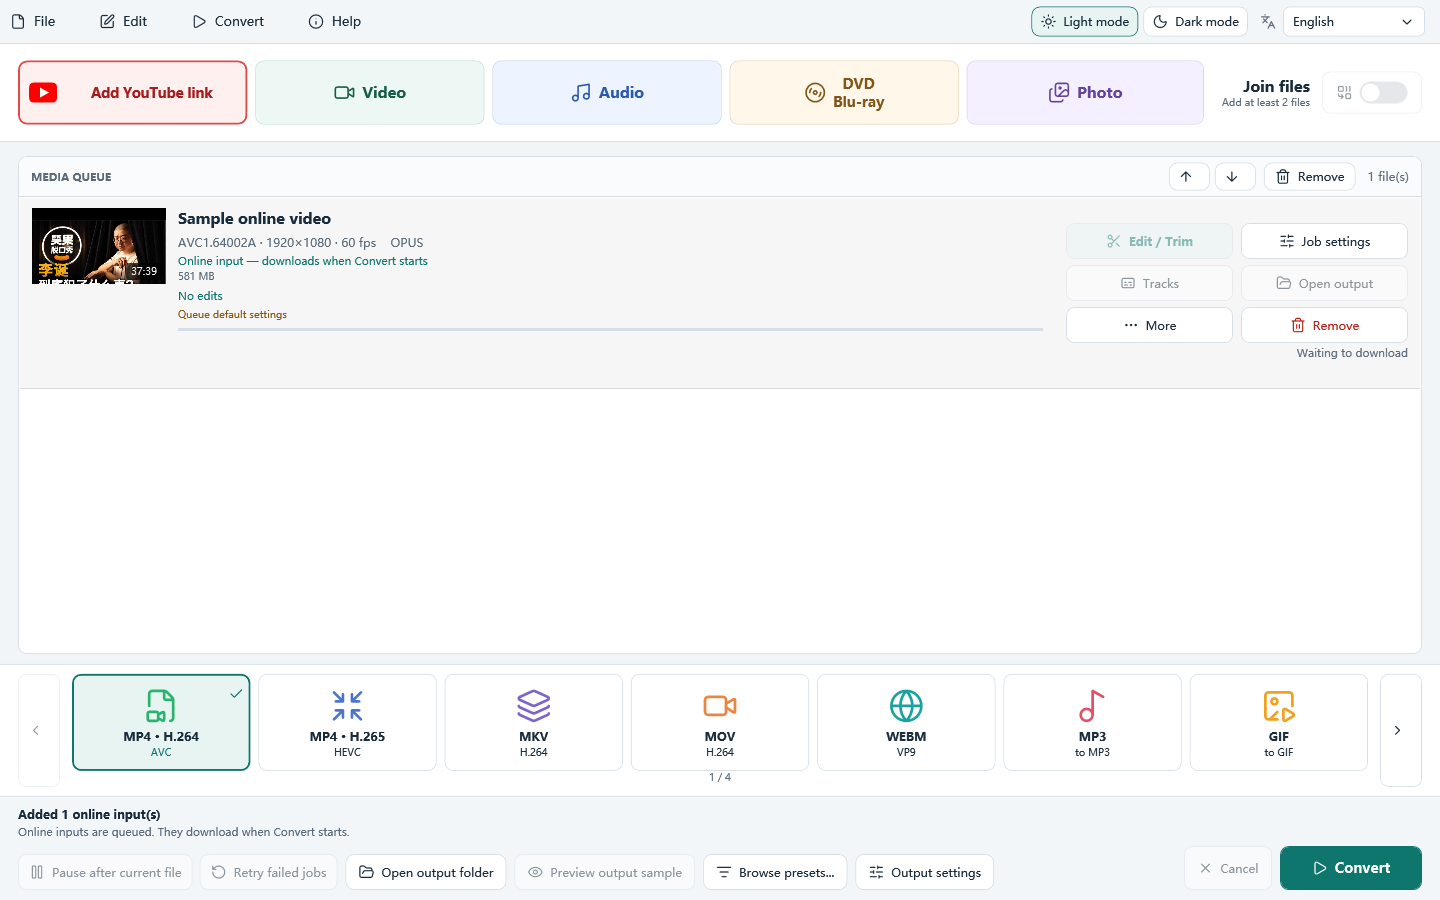Expand the More options for the video
This screenshot has width=1440, height=900.
(x=1149, y=325)
